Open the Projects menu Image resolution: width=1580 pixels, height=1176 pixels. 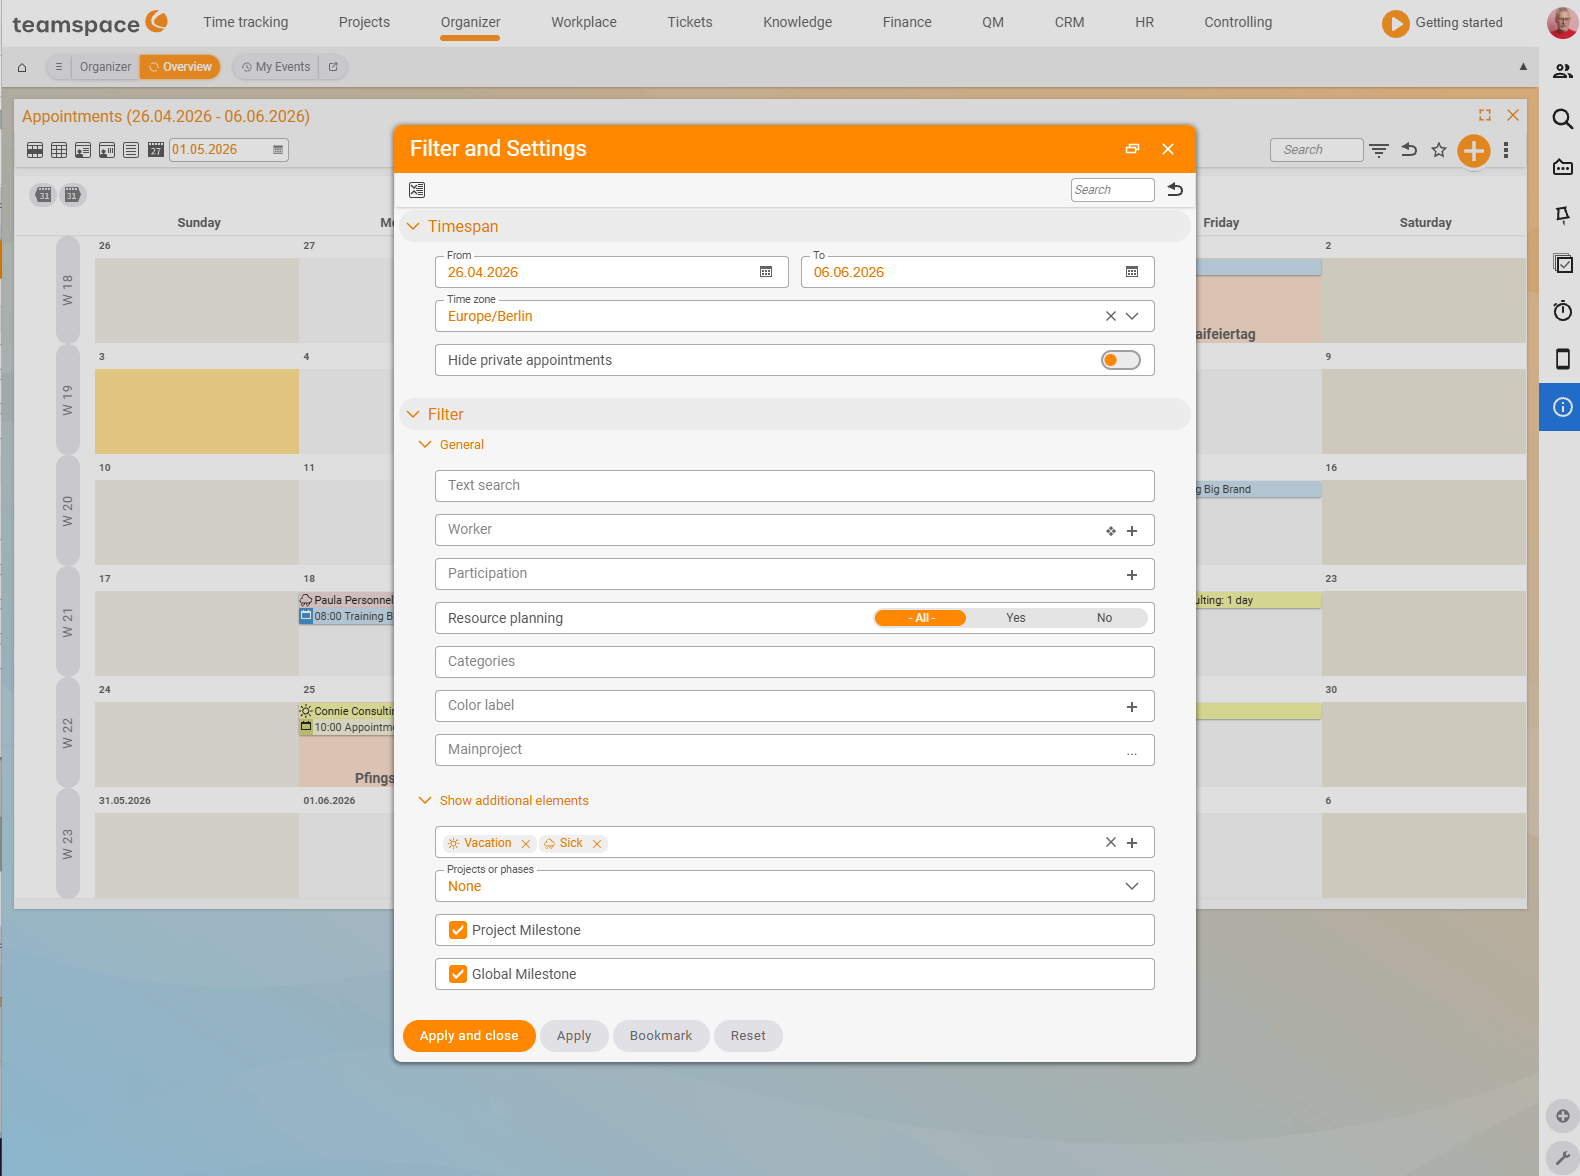[x=364, y=22]
